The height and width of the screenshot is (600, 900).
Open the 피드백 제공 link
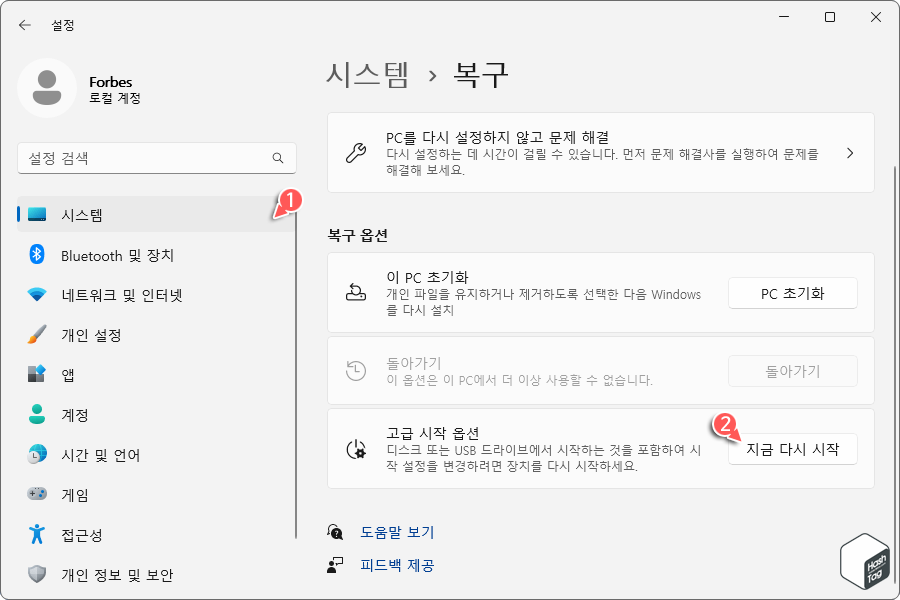pyautogui.click(x=399, y=565)
